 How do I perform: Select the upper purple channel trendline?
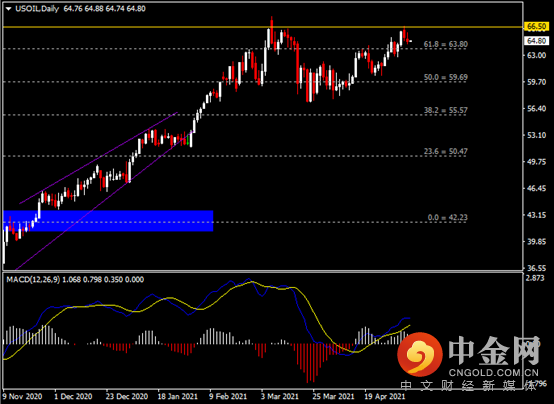coord(98,158)
